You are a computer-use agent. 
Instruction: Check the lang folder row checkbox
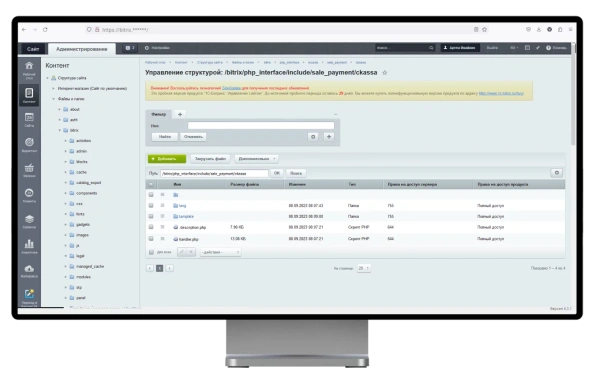pos(151,206)
